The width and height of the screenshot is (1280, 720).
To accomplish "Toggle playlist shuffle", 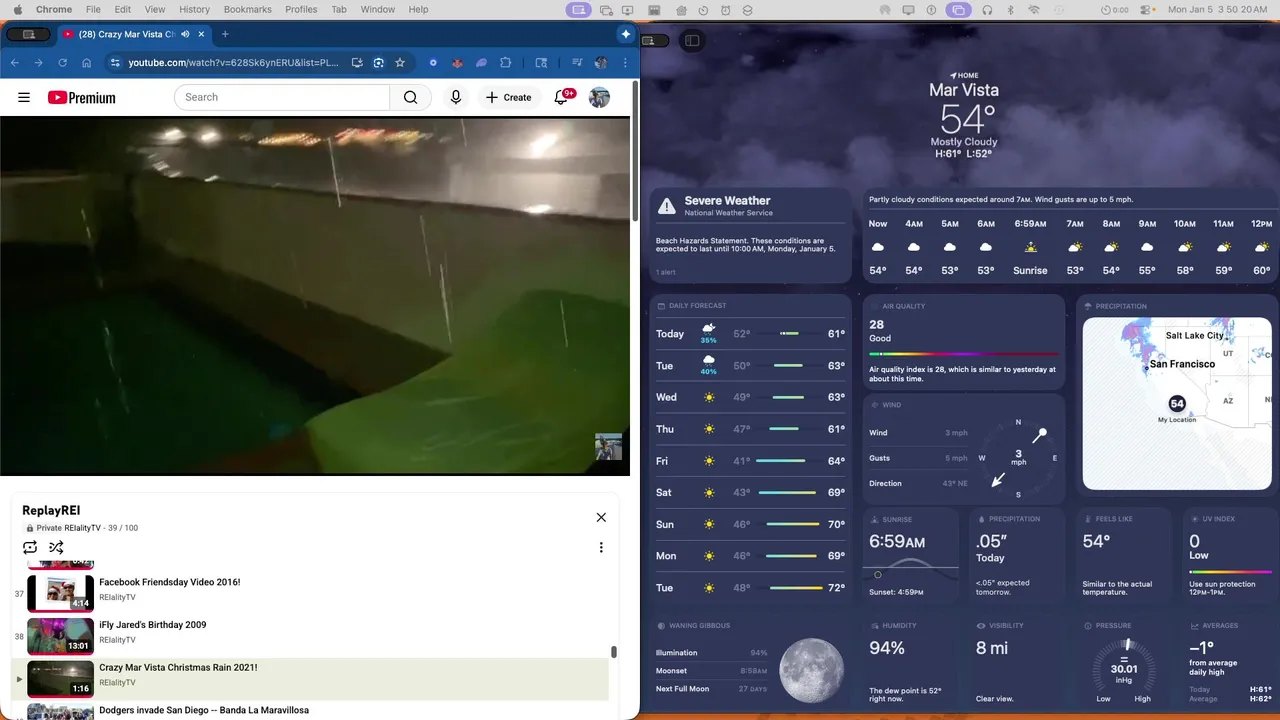I will (56, 547).
